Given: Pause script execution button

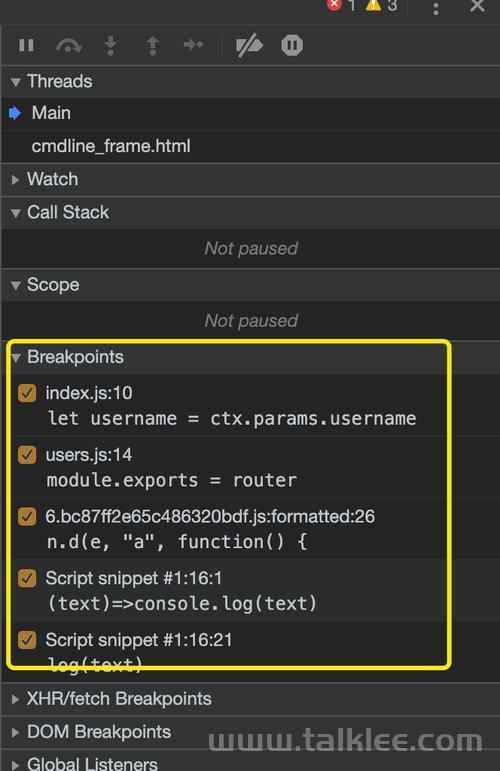Looking at the screenshot, I should pos(27,45).
